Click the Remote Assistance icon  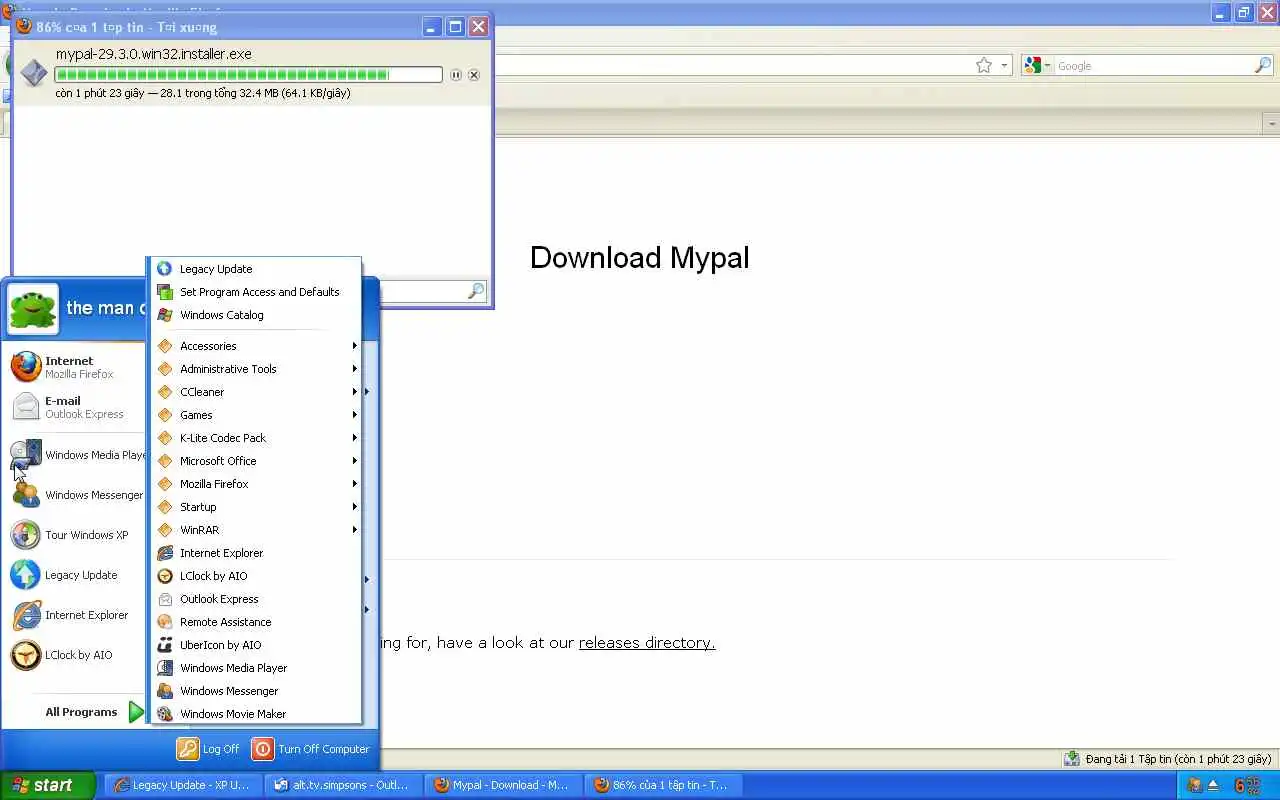(165, 622)
